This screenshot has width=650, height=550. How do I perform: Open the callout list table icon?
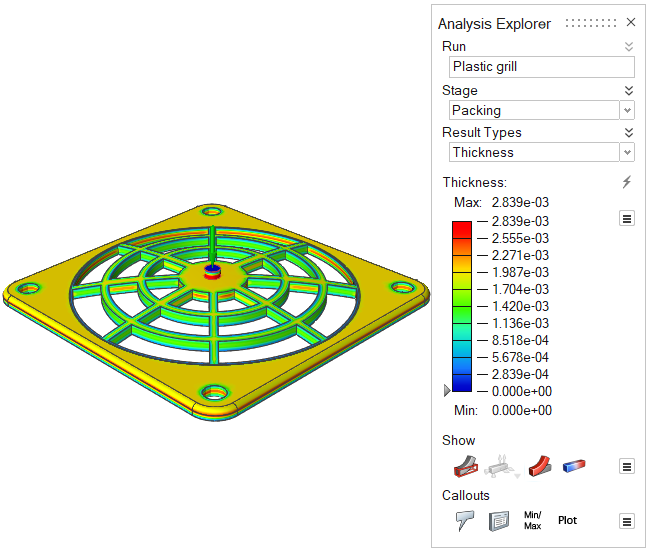499,520
